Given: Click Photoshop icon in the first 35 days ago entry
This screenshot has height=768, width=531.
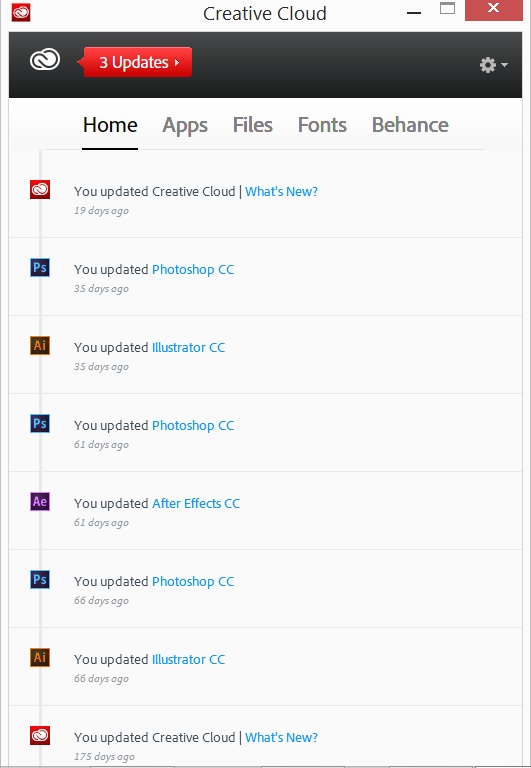Looking at the screenshot, I should pyautogui.click(x=40, y=267).
